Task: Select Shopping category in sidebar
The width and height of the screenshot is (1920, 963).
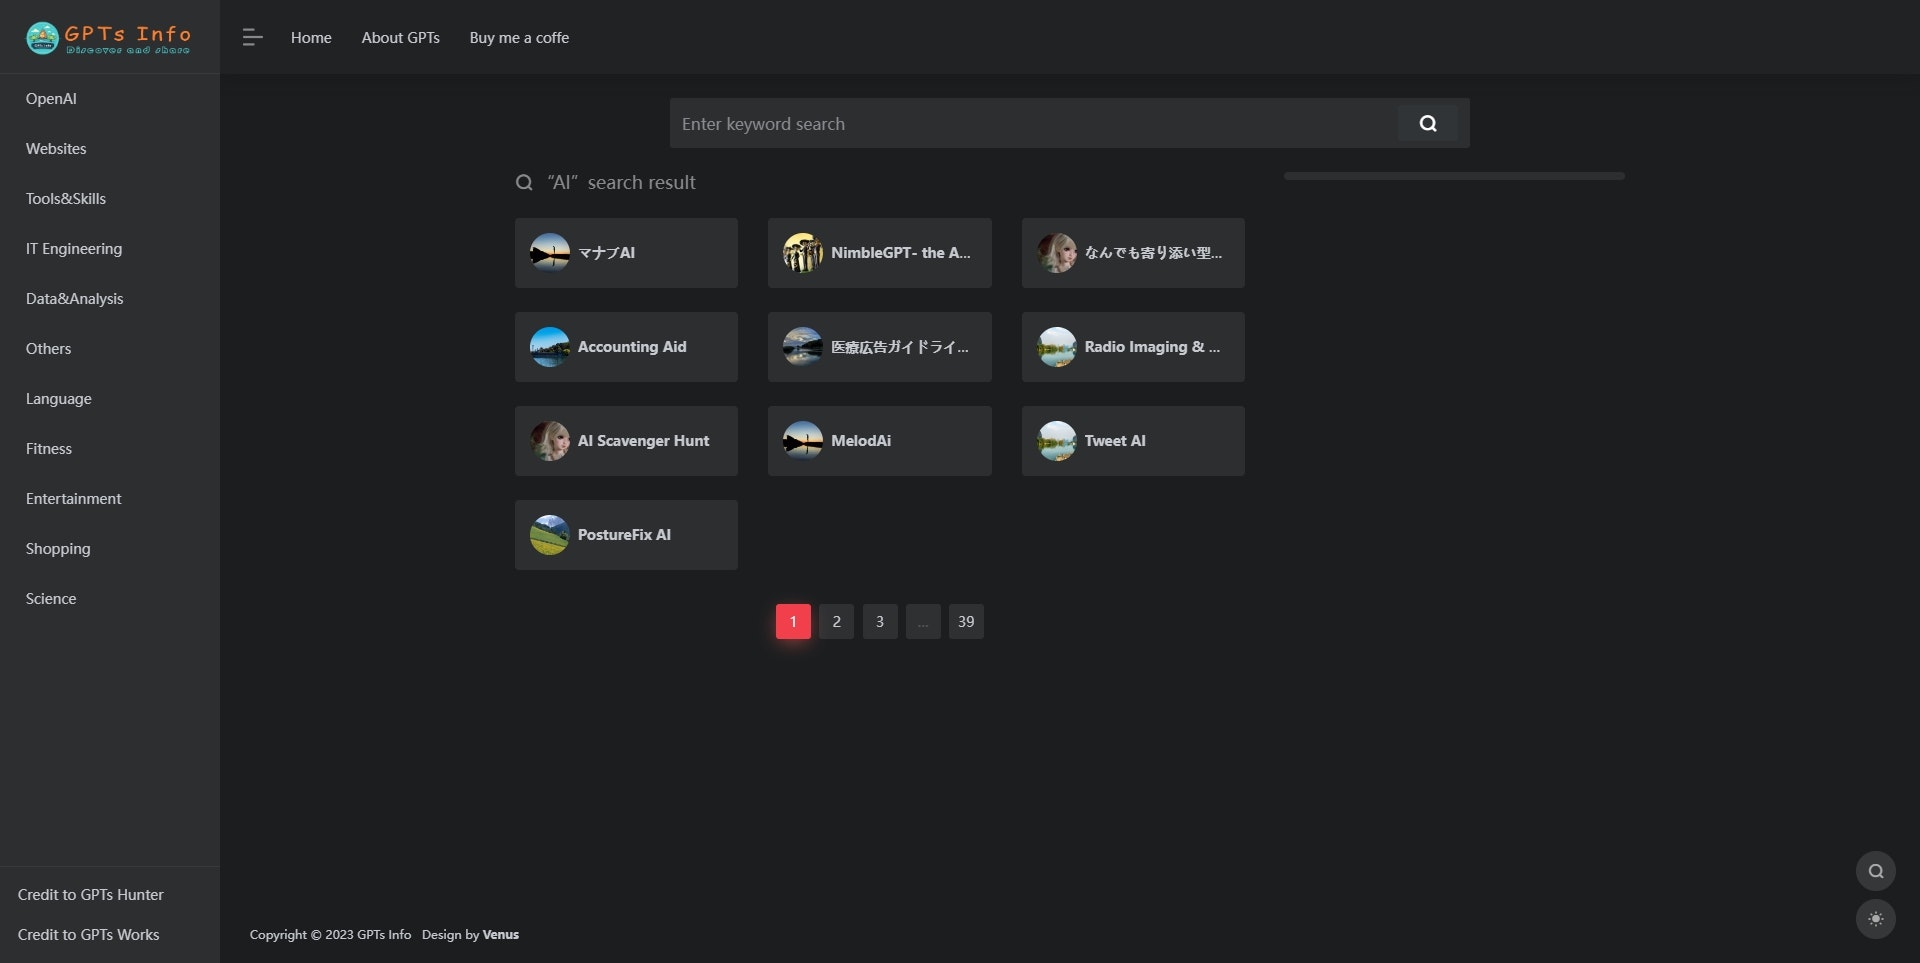Action: 58,548
